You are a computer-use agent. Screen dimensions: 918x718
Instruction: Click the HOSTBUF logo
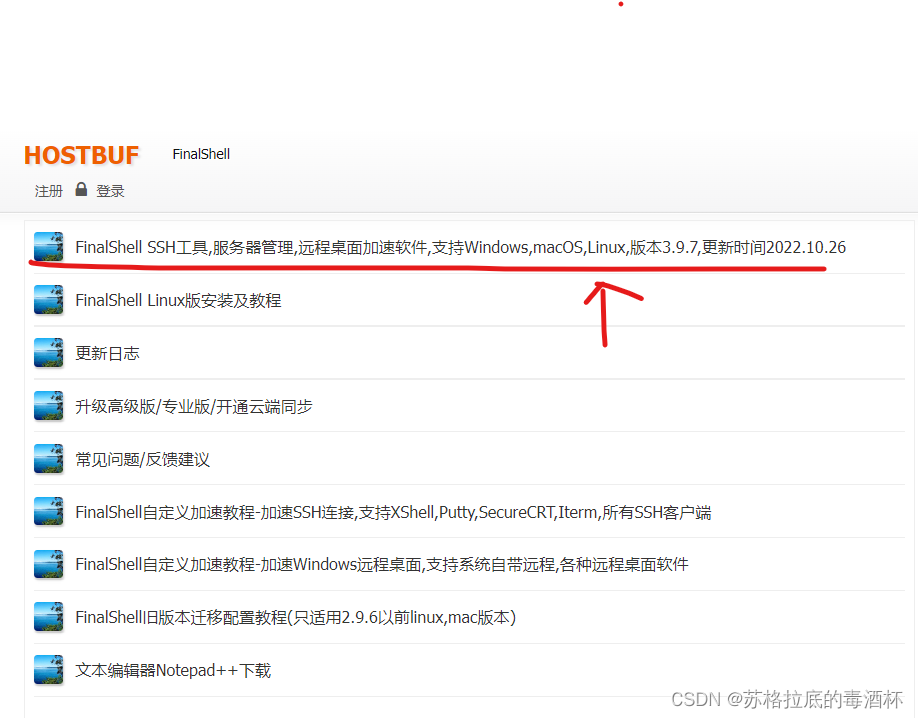tap(81, 155)
